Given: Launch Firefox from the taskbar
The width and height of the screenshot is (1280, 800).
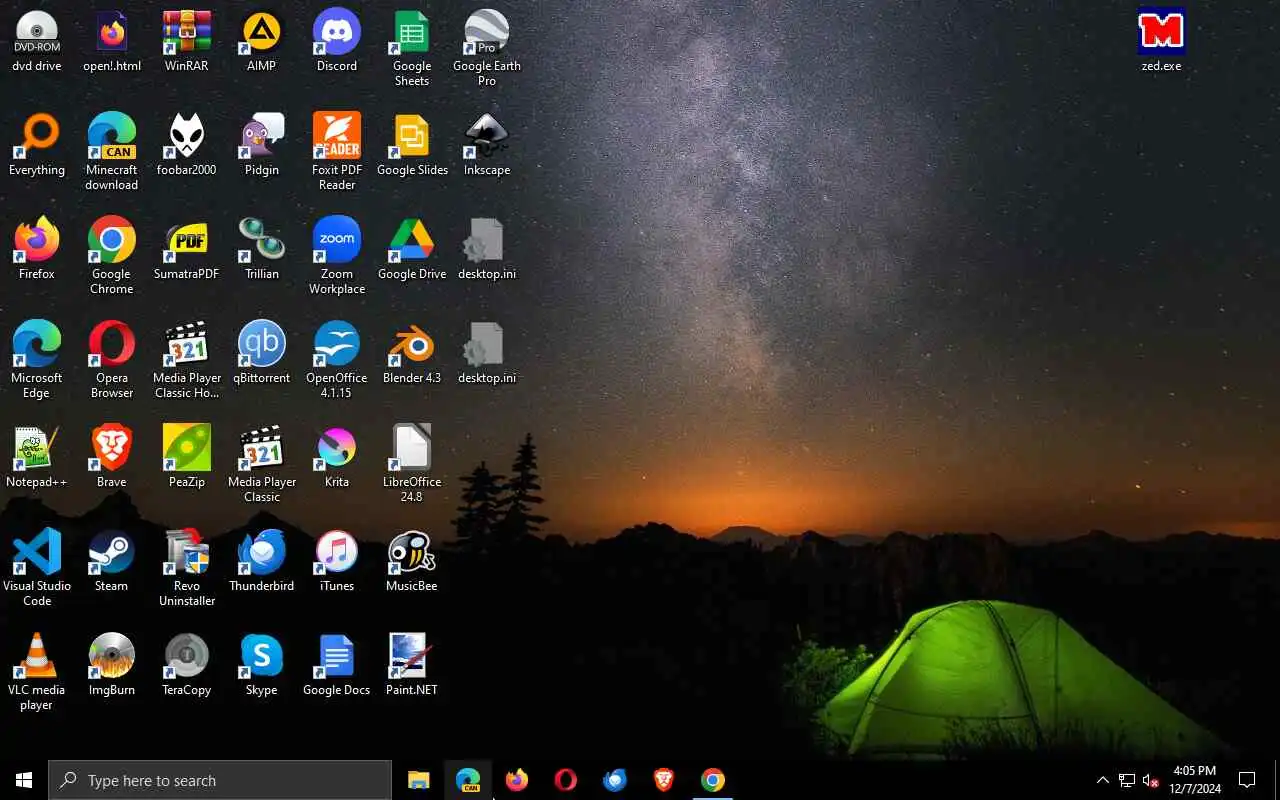Looking at the screenshot, I should coord(517,780).
